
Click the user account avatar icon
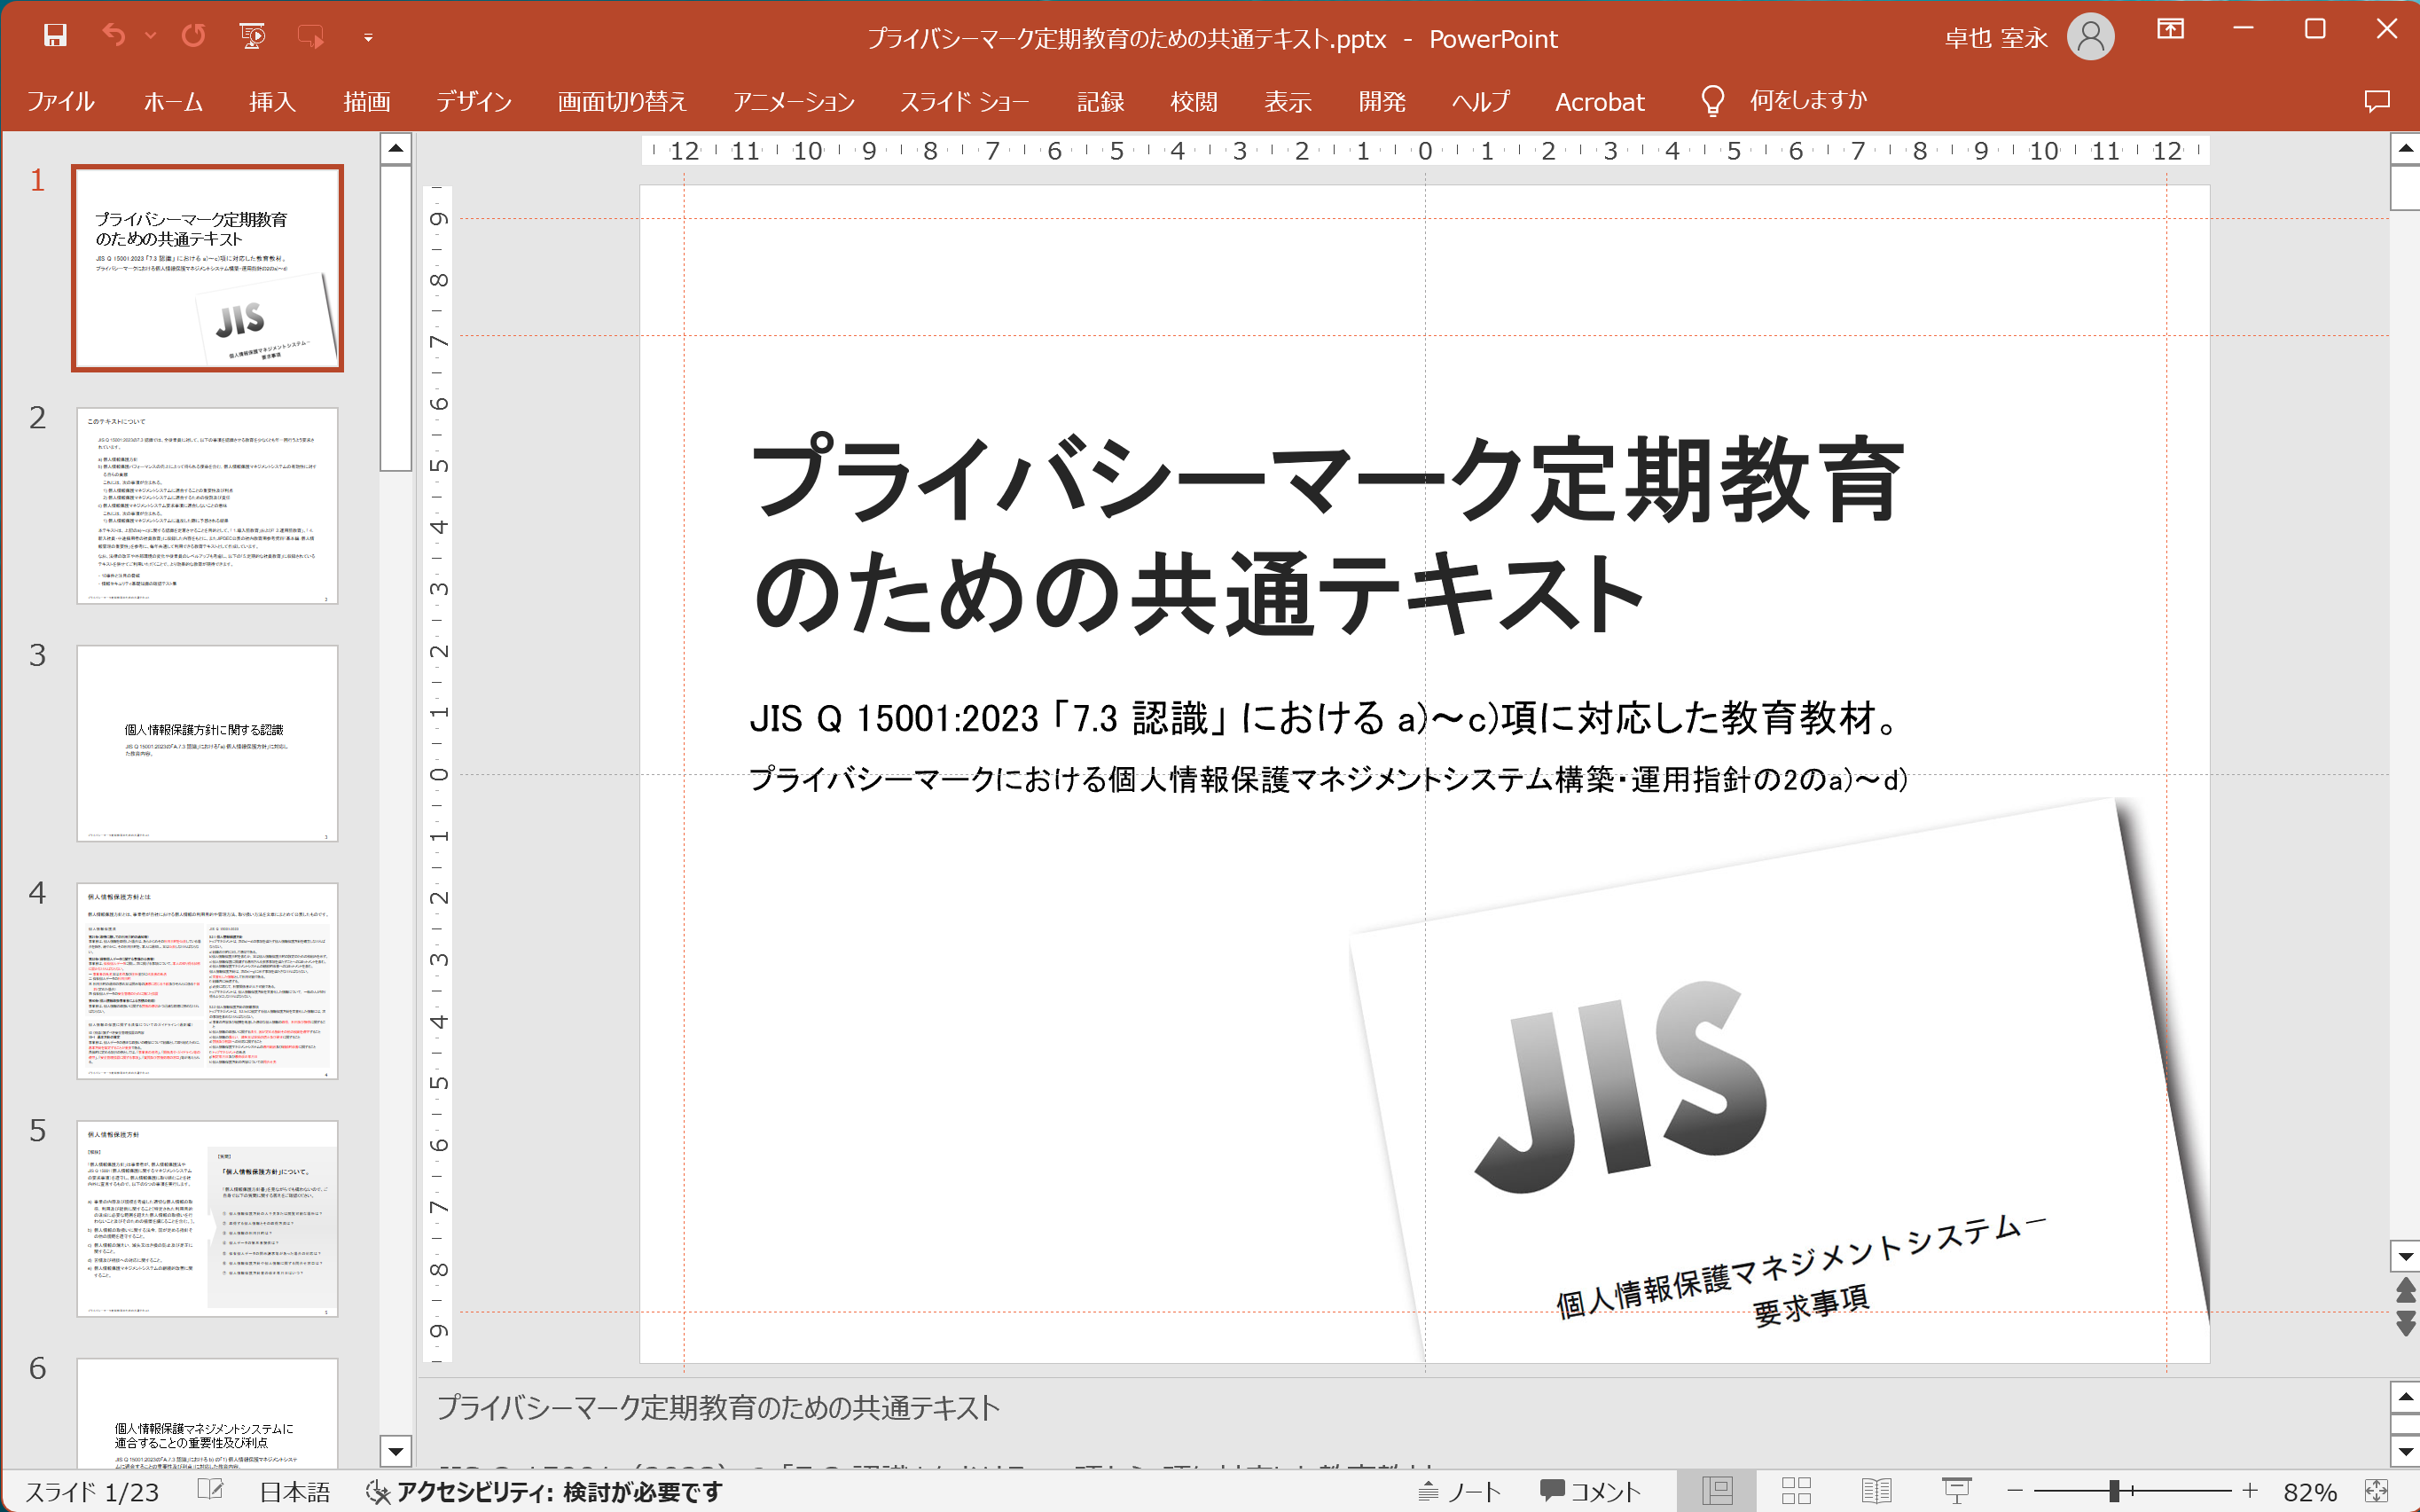pyautogui.click(x=2090, y=37)
